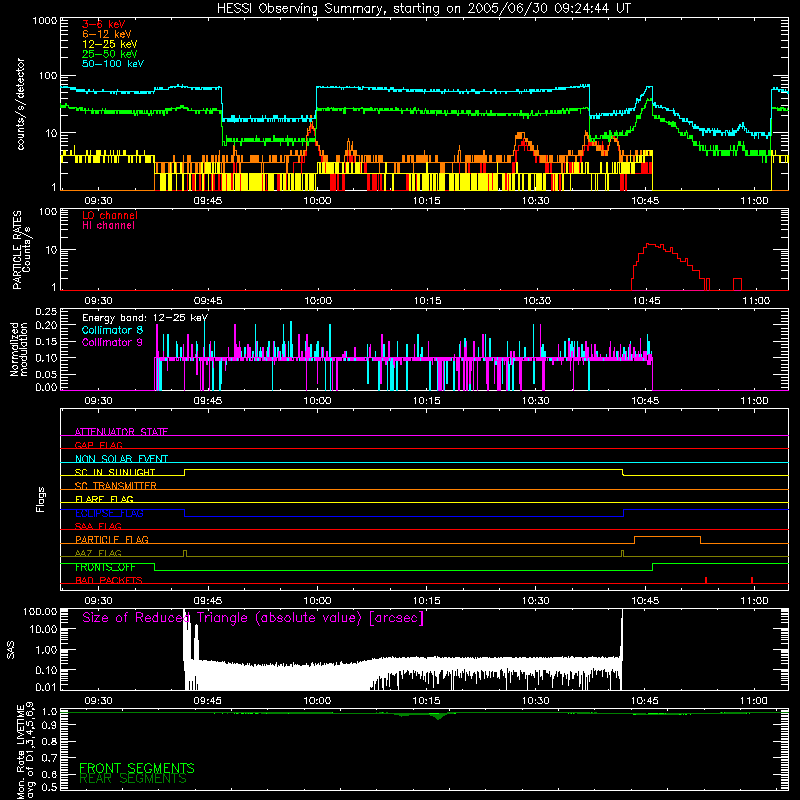Click the PARTICLE_FLAG label

(112, 539)
